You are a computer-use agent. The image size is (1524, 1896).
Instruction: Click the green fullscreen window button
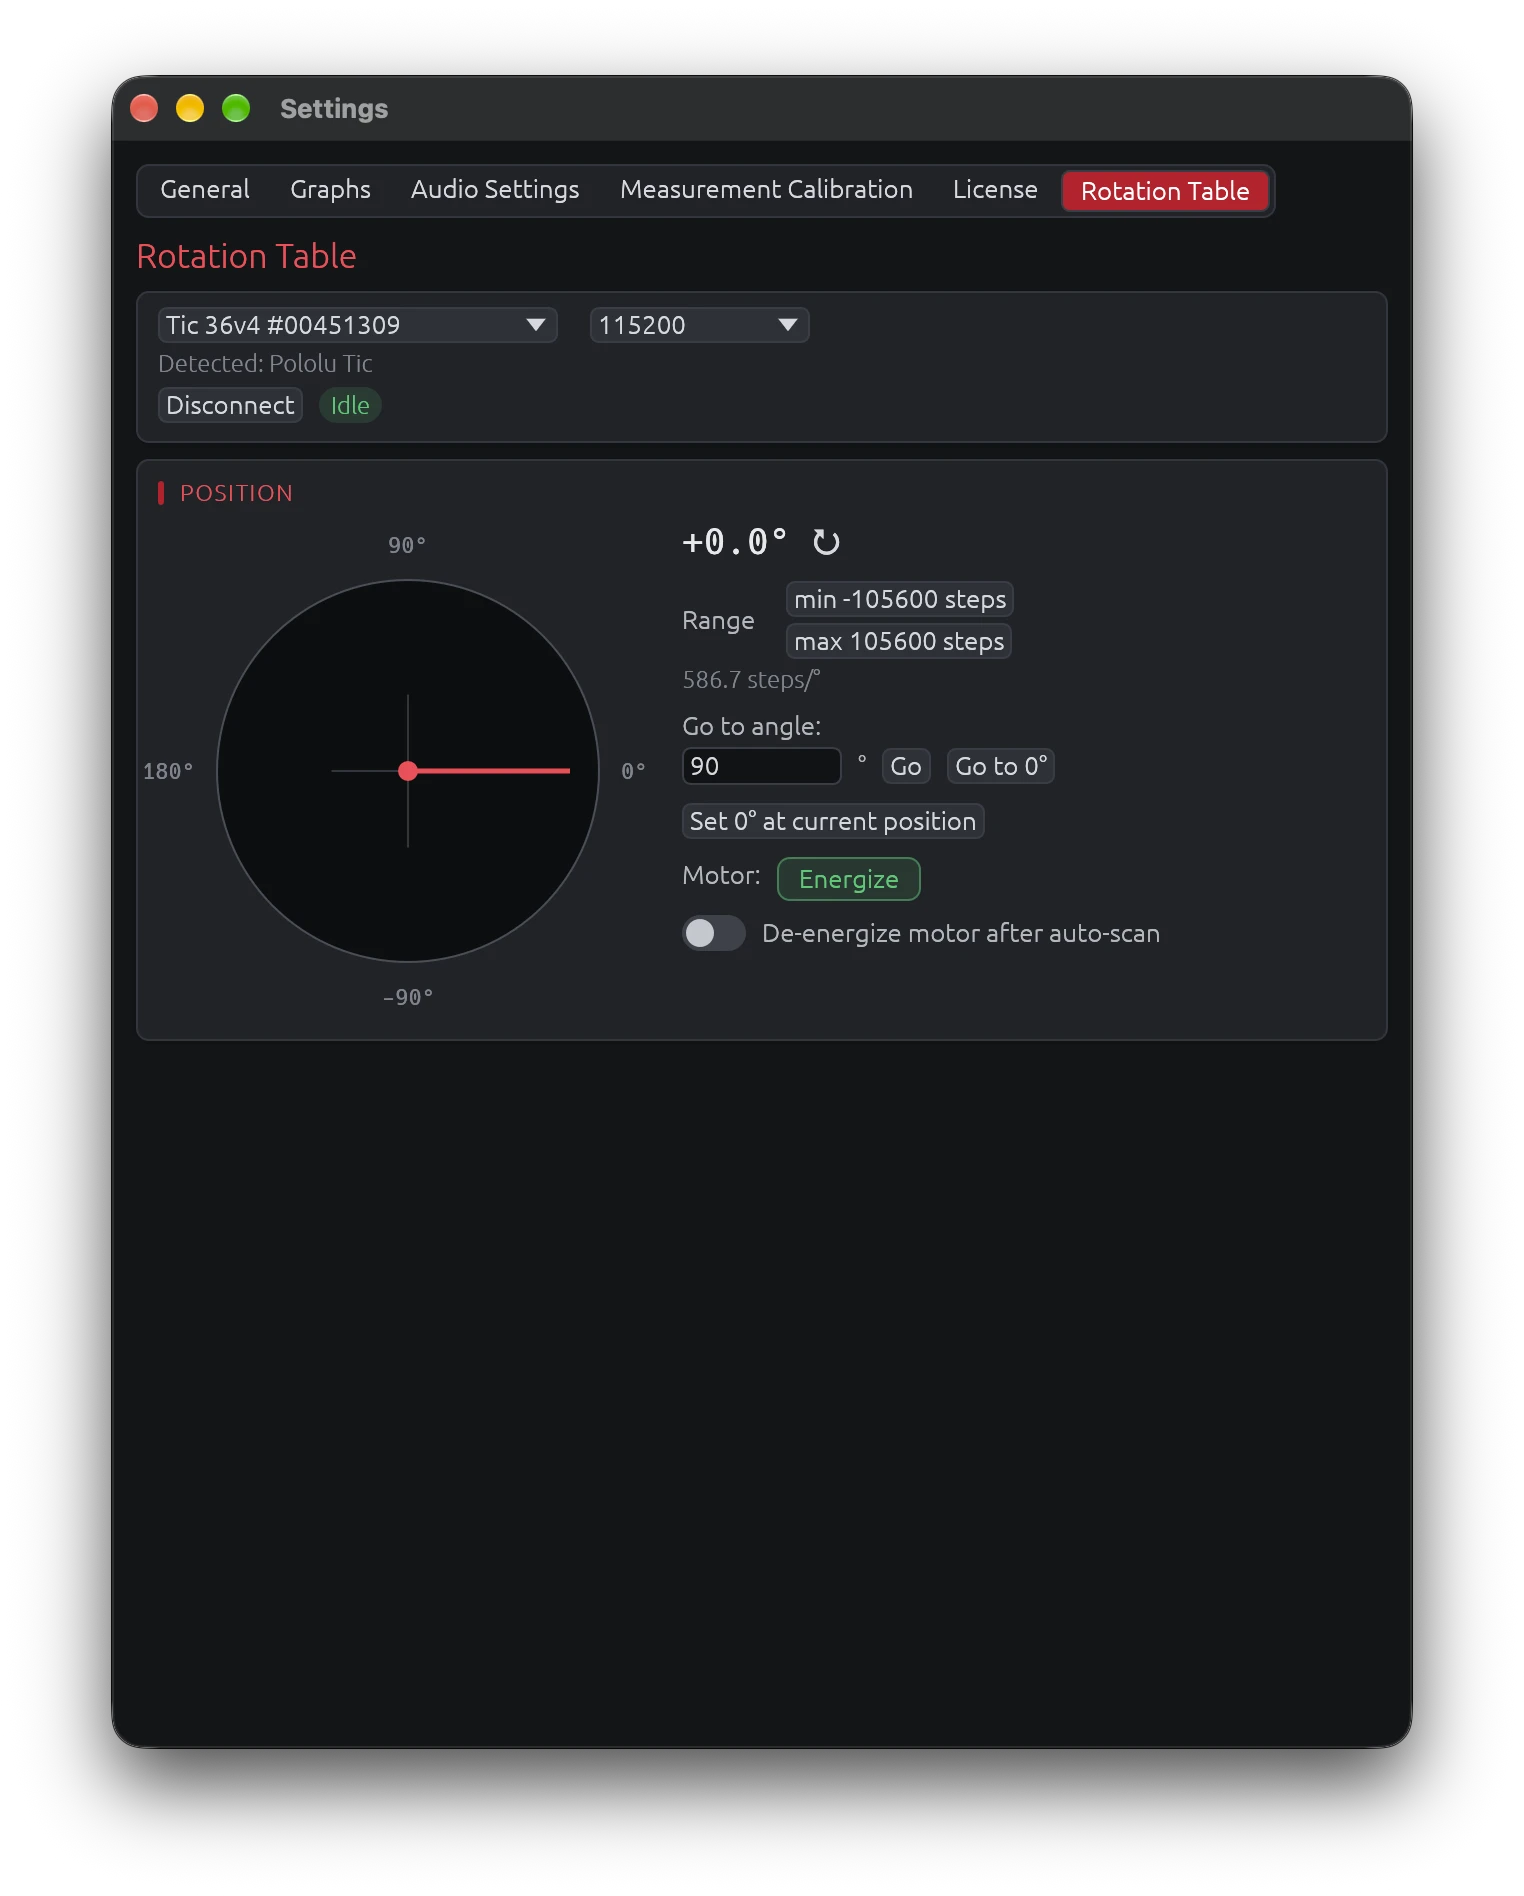[x=236, y=108]
